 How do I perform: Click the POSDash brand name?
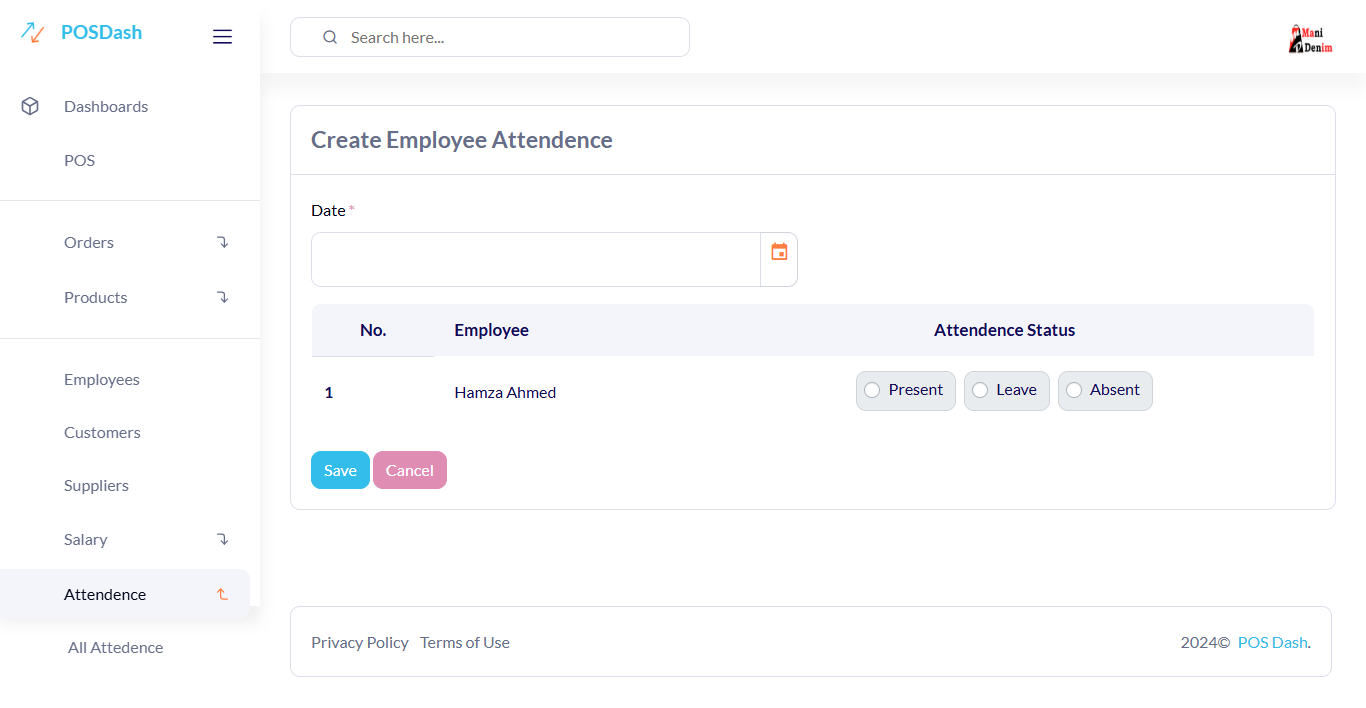click(101, 32)
